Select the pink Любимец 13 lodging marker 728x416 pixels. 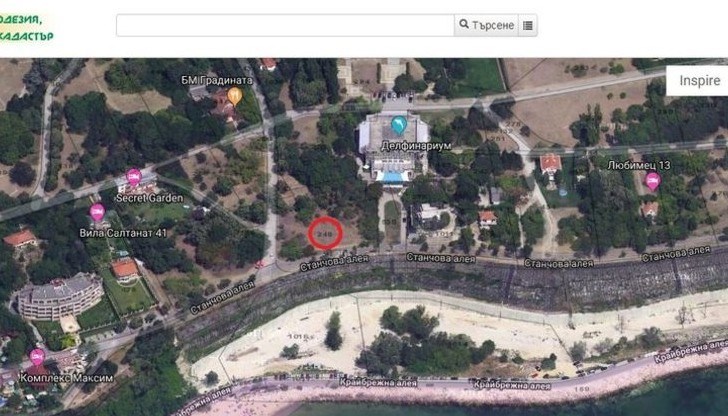point(653,181)
